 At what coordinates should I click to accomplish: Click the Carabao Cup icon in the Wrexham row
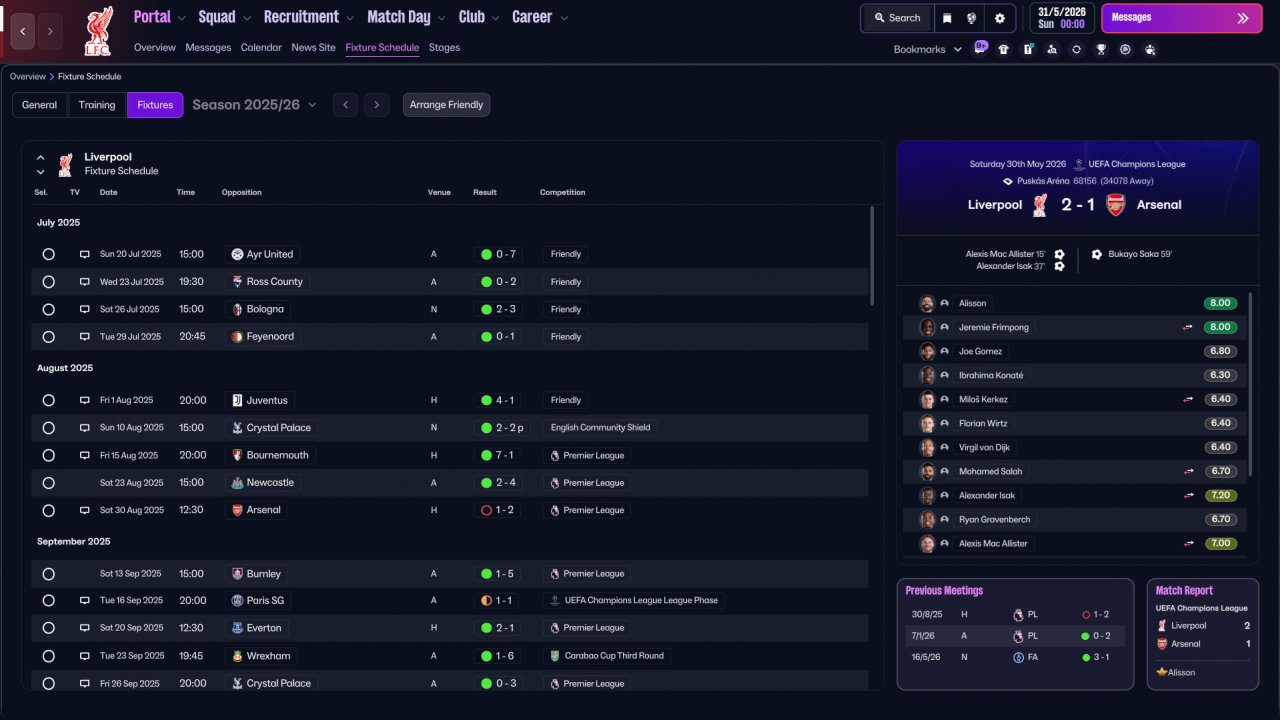[555, 656]
